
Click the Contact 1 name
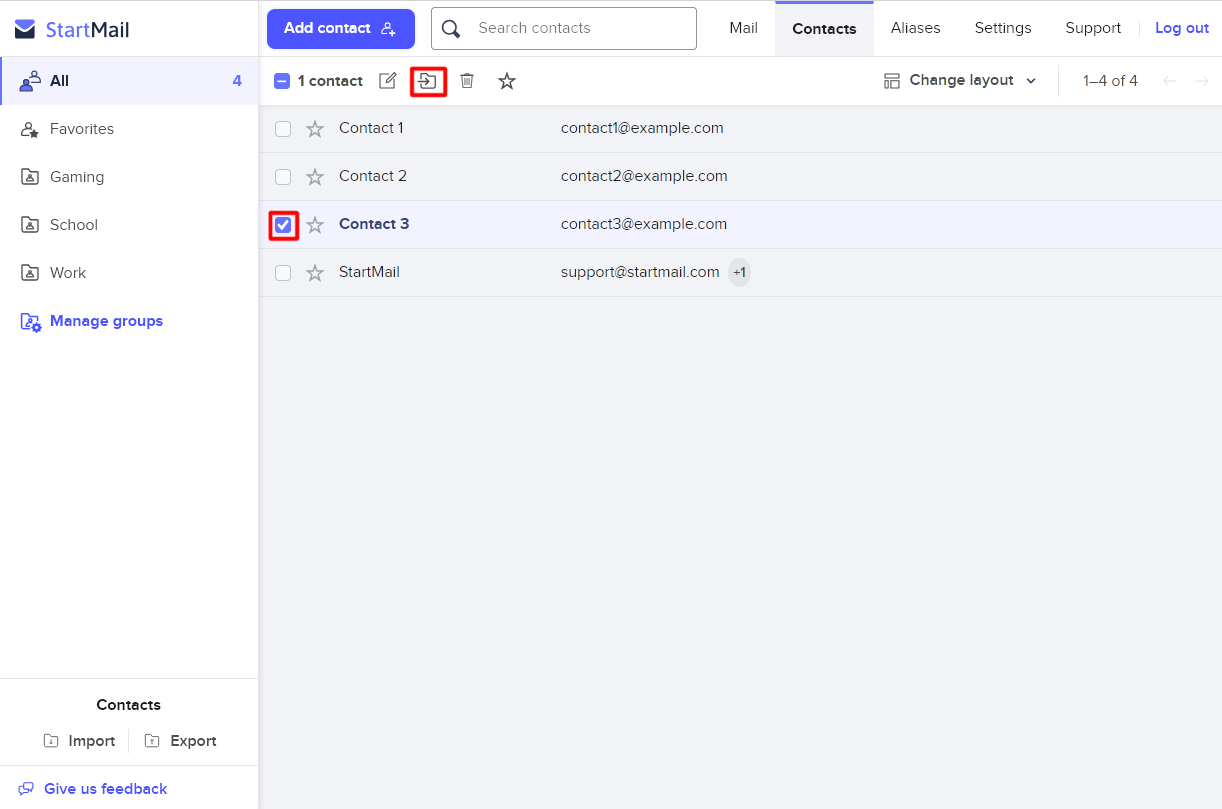point(371,128)
